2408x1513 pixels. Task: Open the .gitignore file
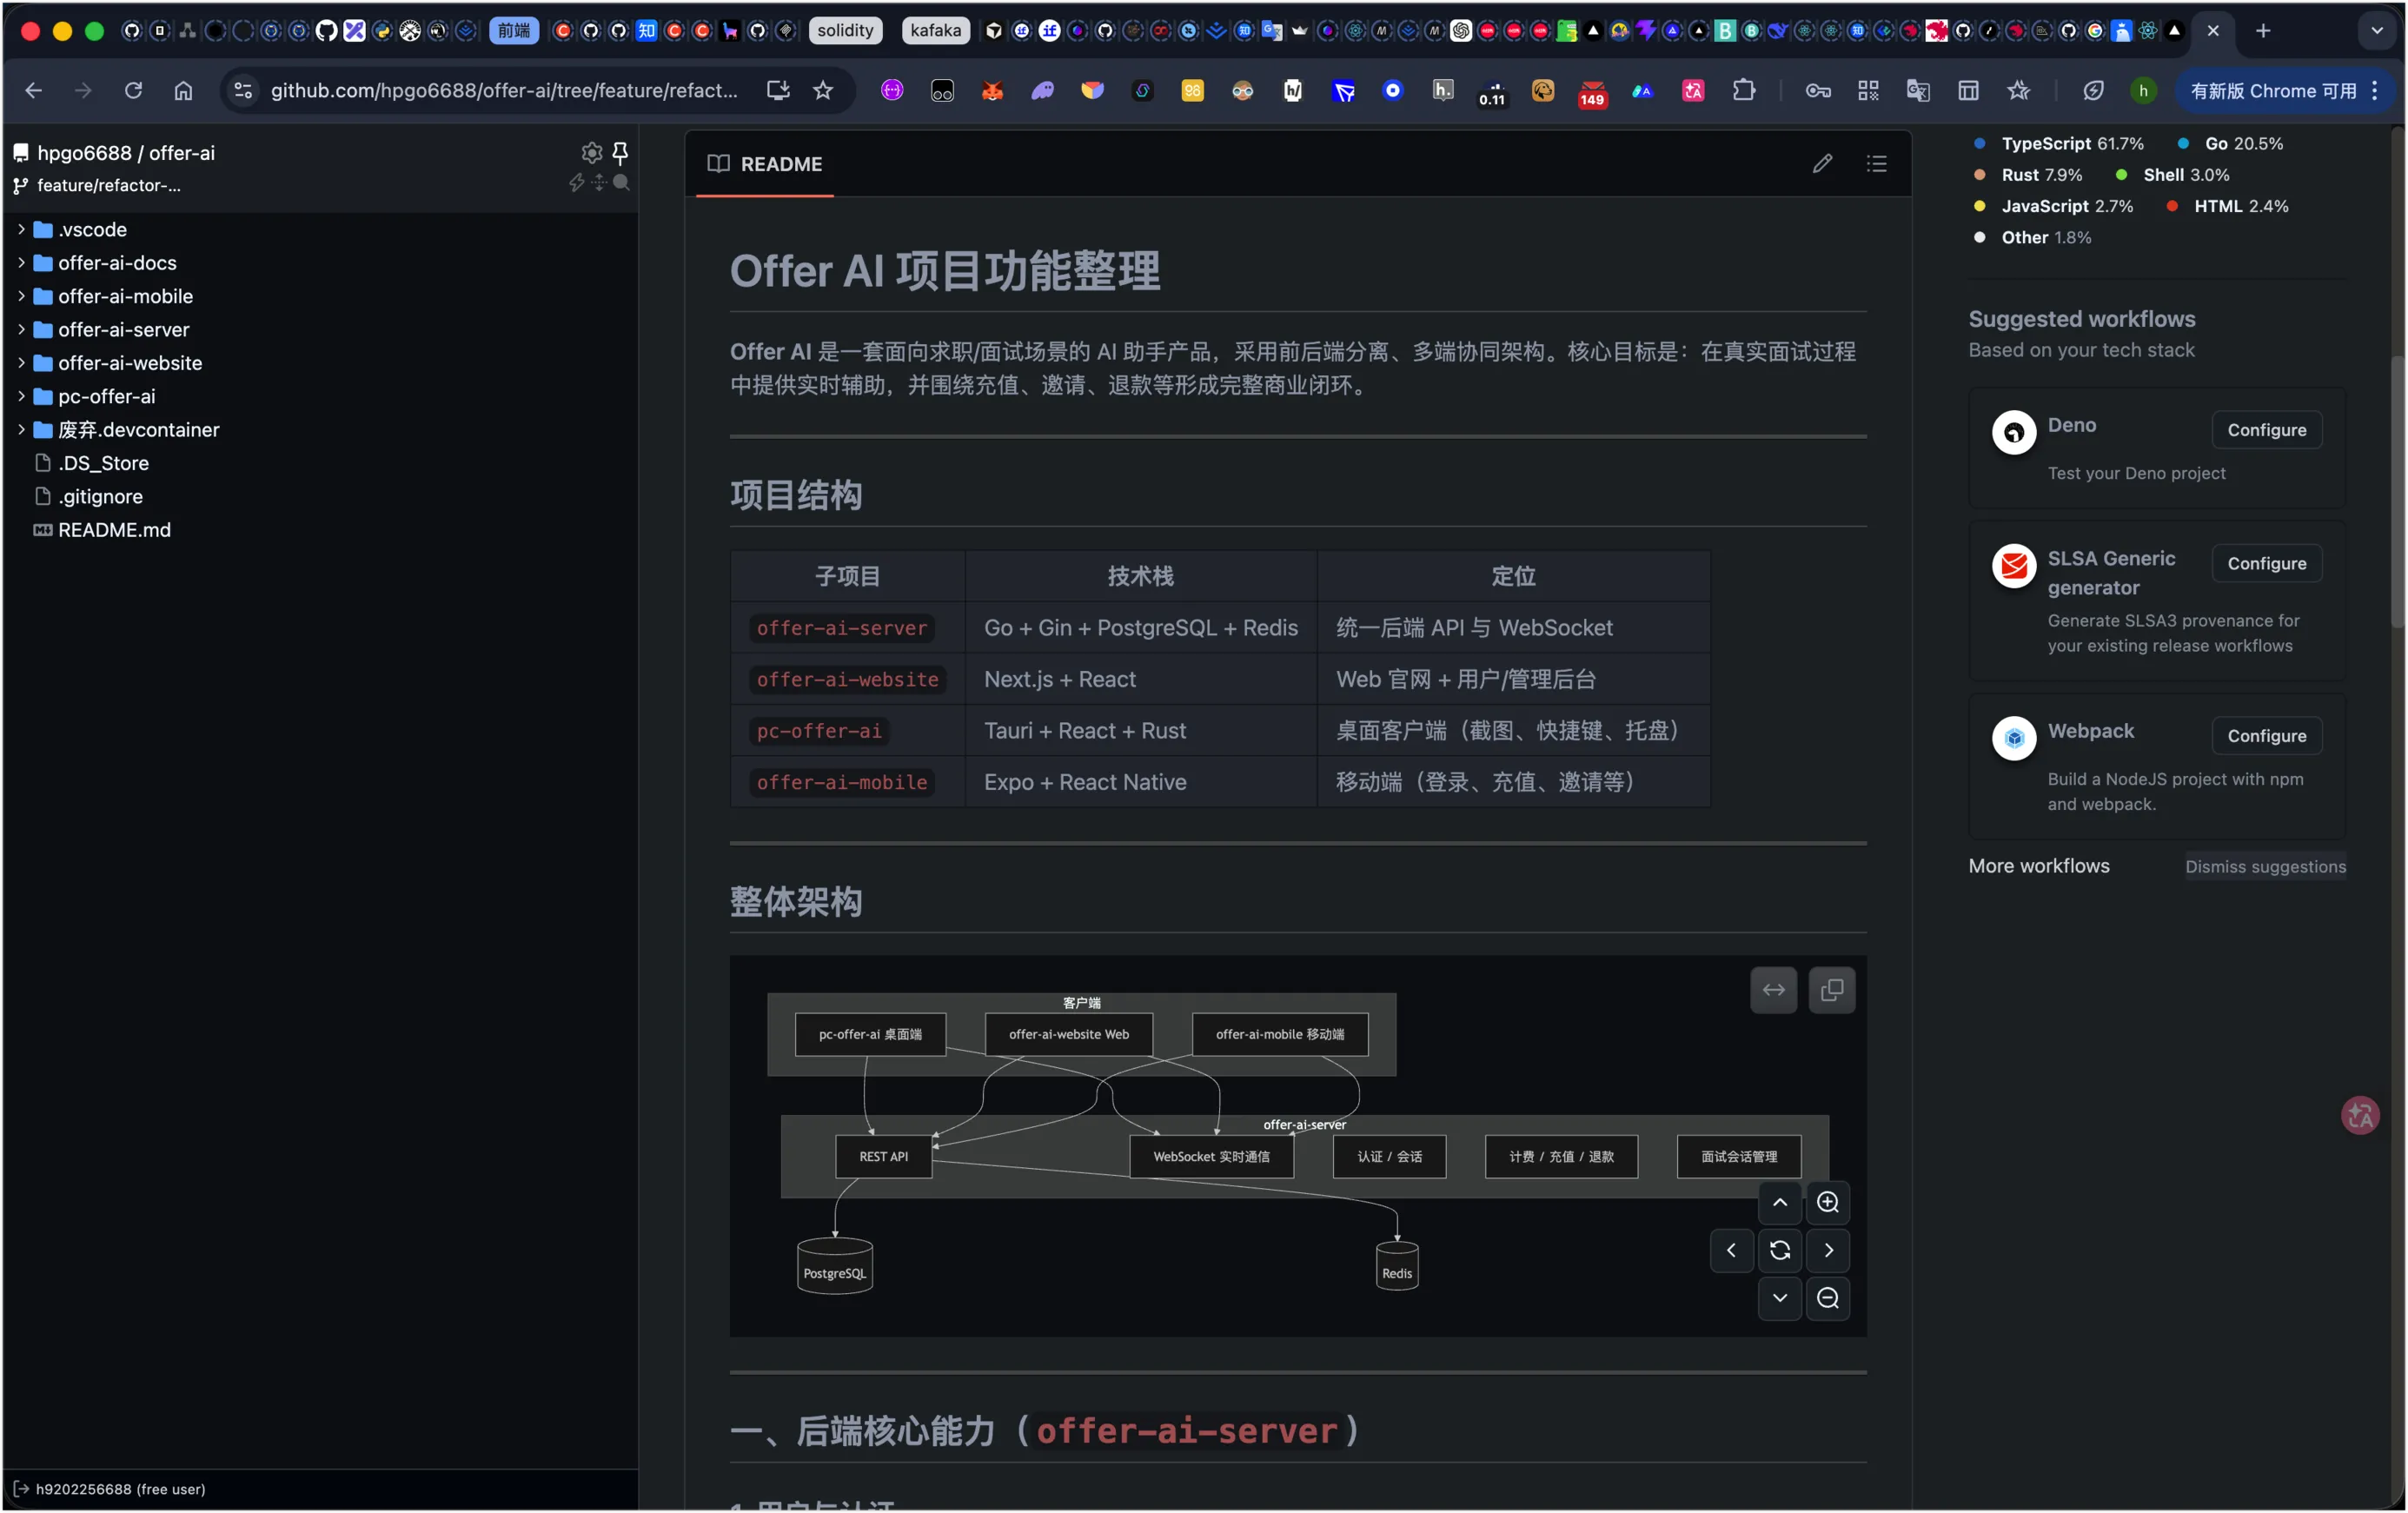click(100, 496)
